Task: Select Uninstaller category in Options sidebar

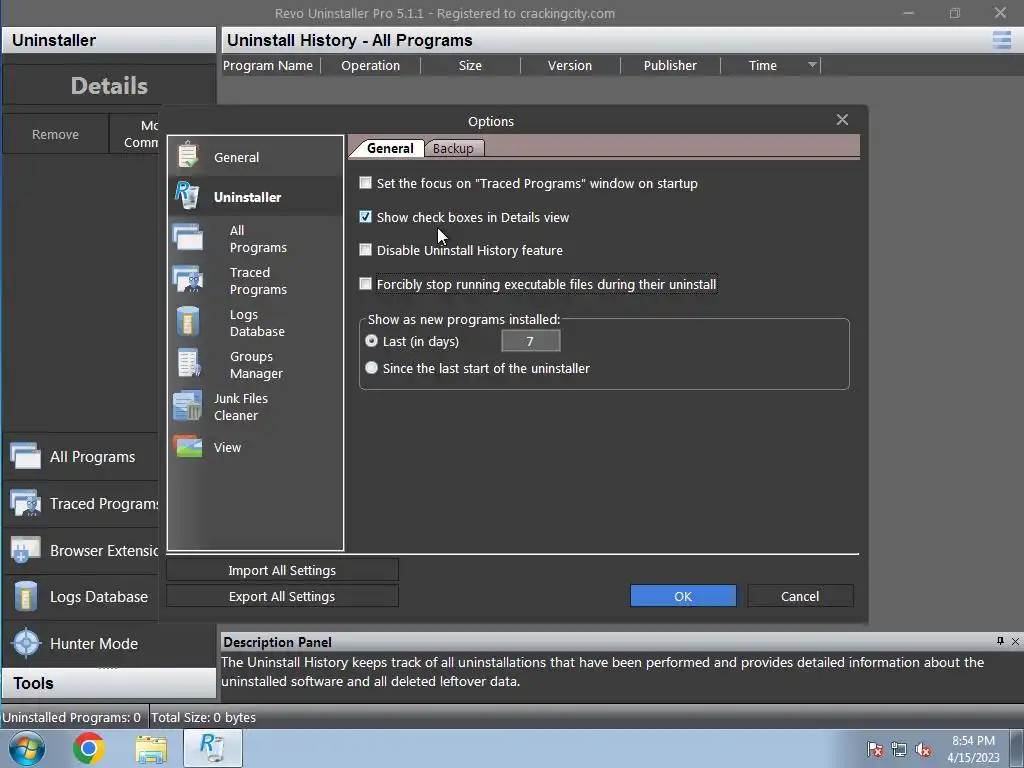Action: 248,197
